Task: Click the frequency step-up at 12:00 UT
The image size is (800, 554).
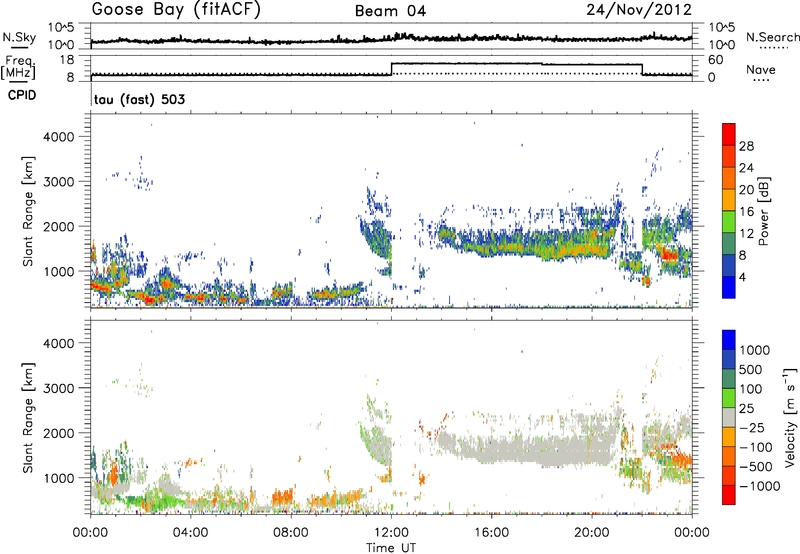Action: pos(391,69)
